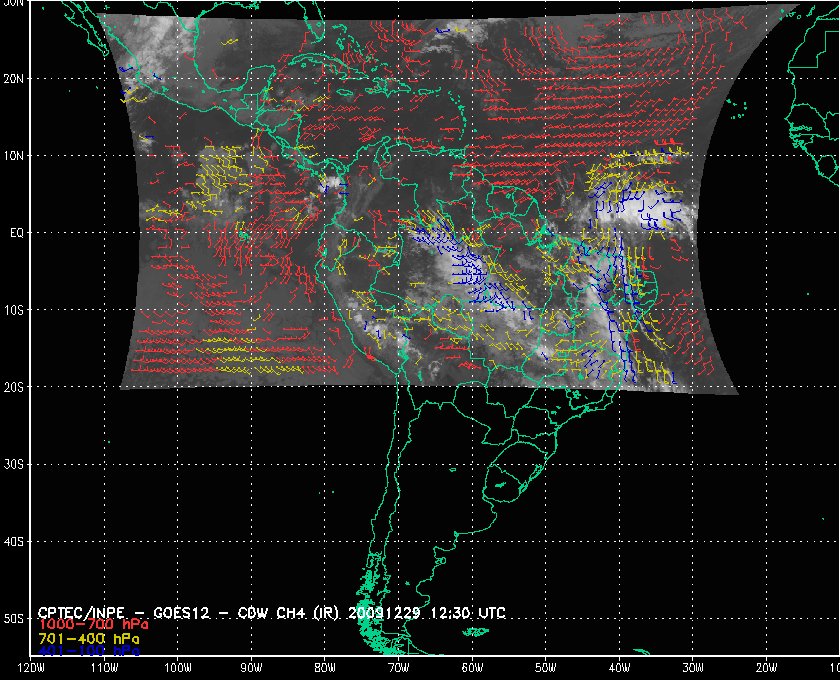Click the 70W longitude axis label
Viewport: 840px width, 680px height.
tap(398, 669)
